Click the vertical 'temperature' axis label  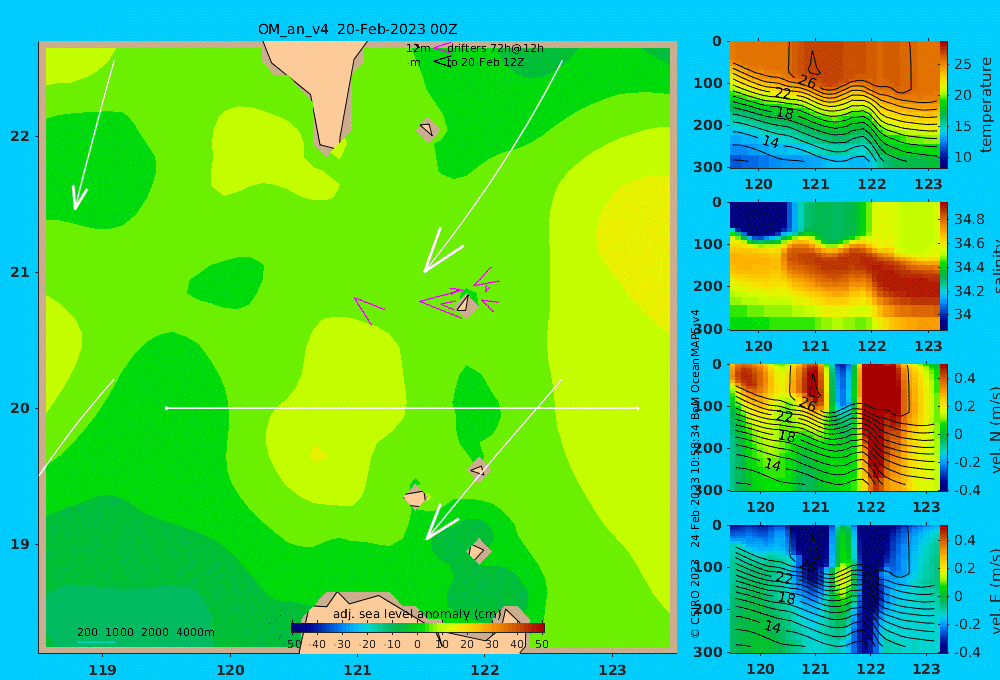click(986, 105)
